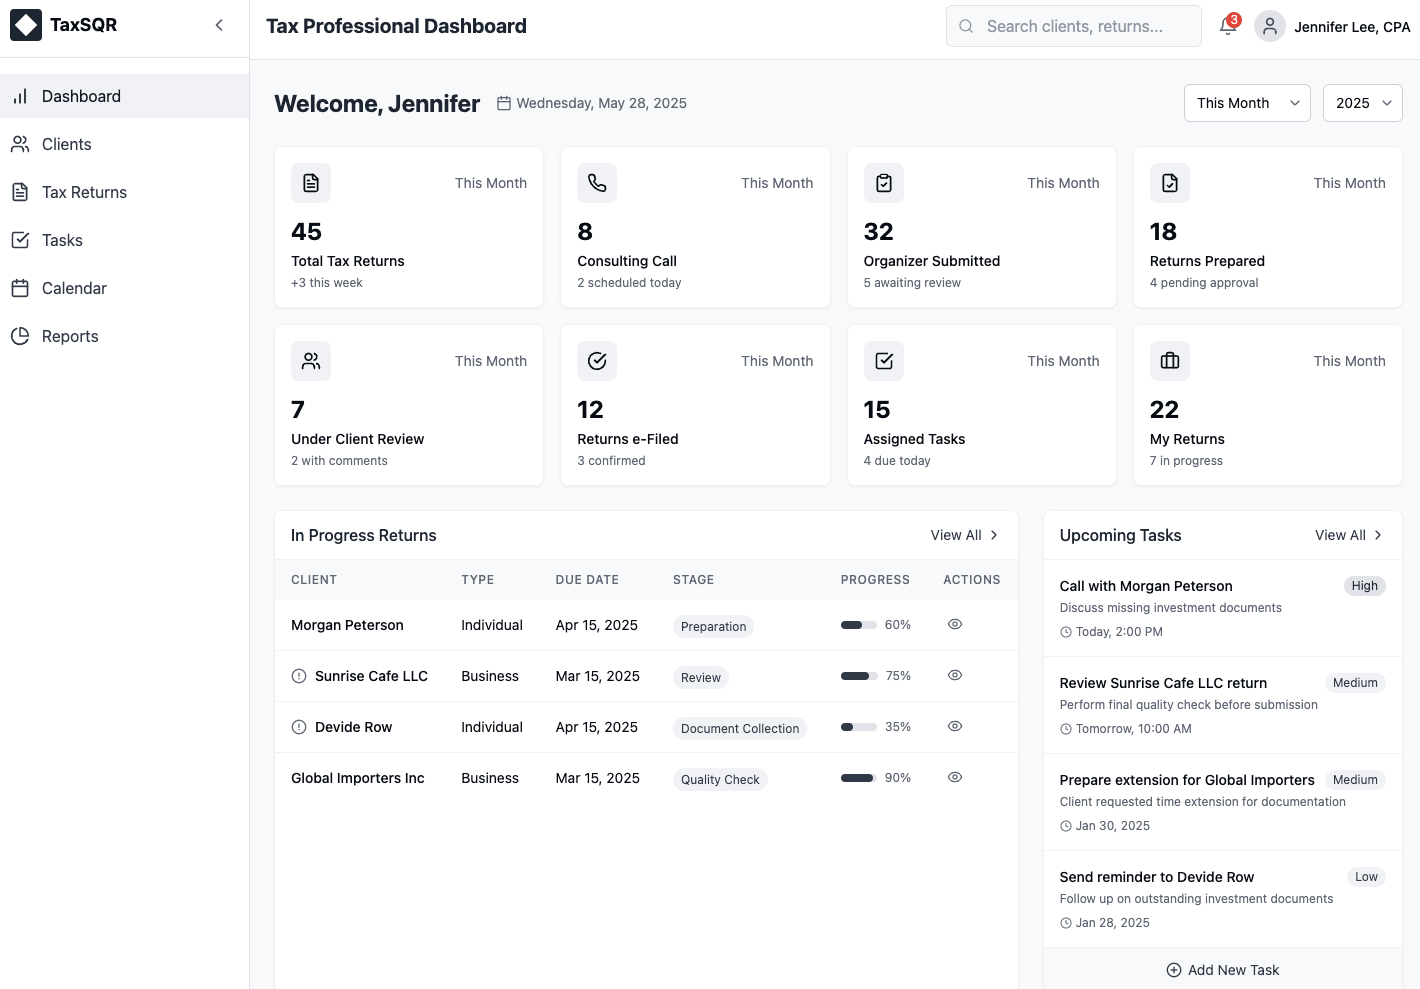The width and height of the screenshot is (1420, 989).
Task: Click View All in Upcoming Tasks
Action: tap(1347, 535)
